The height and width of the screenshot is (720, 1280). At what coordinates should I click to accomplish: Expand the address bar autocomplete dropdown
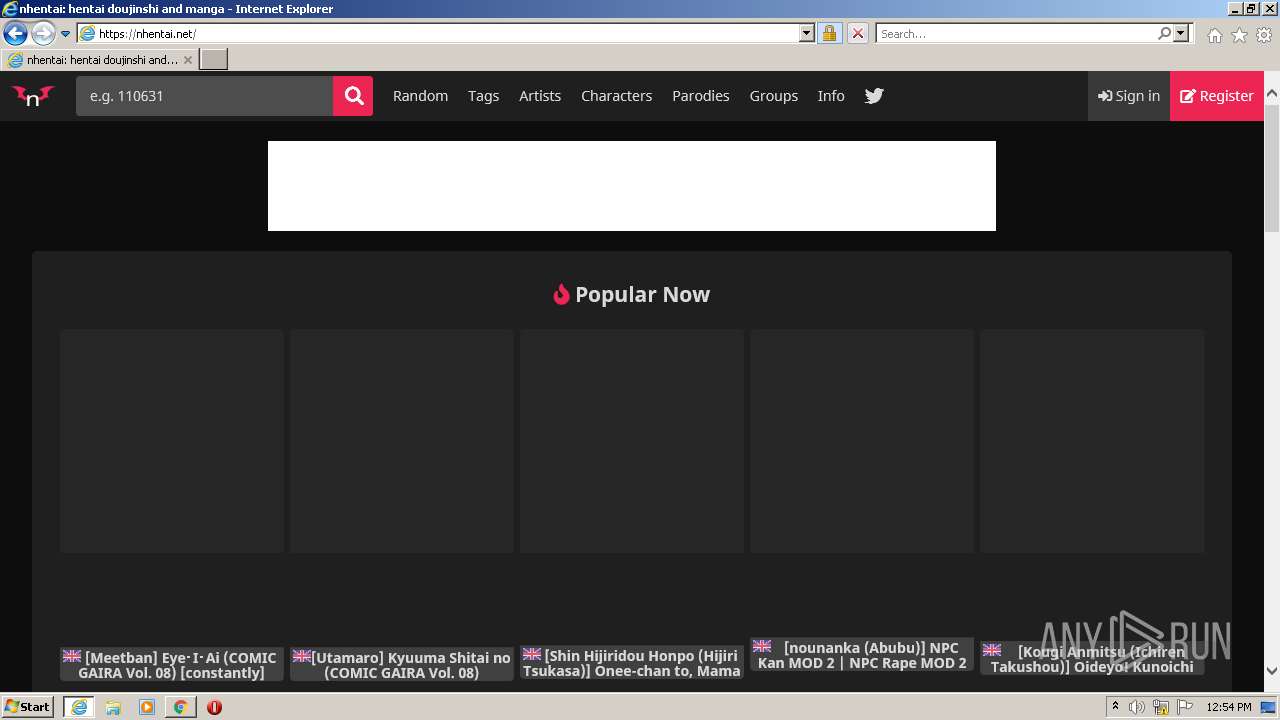pos(807,33)
